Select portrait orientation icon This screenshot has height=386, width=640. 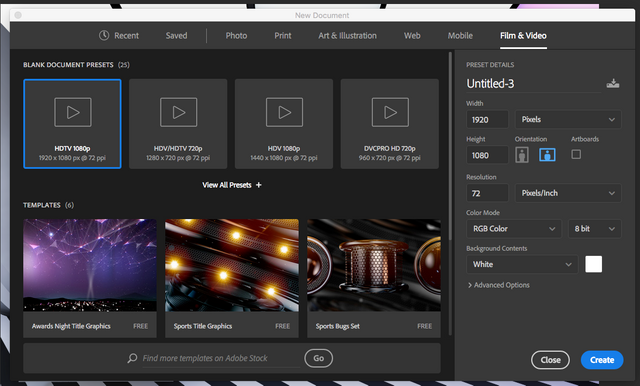tap(522, 155)
